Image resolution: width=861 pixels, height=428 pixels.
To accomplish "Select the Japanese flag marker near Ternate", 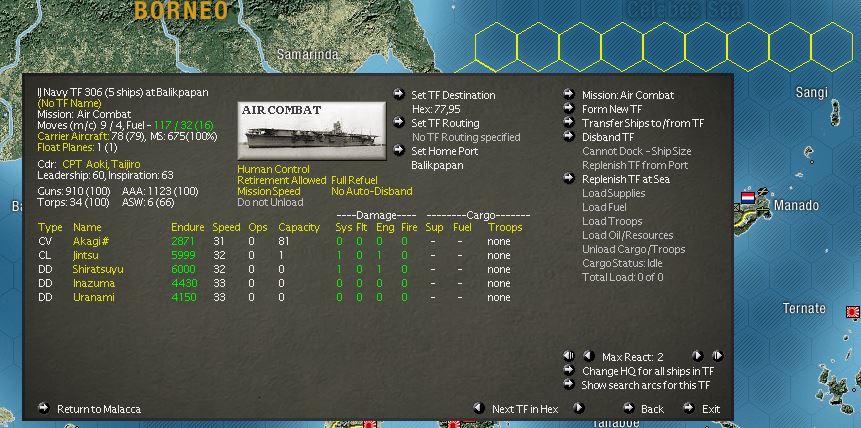I will [853, 312].
